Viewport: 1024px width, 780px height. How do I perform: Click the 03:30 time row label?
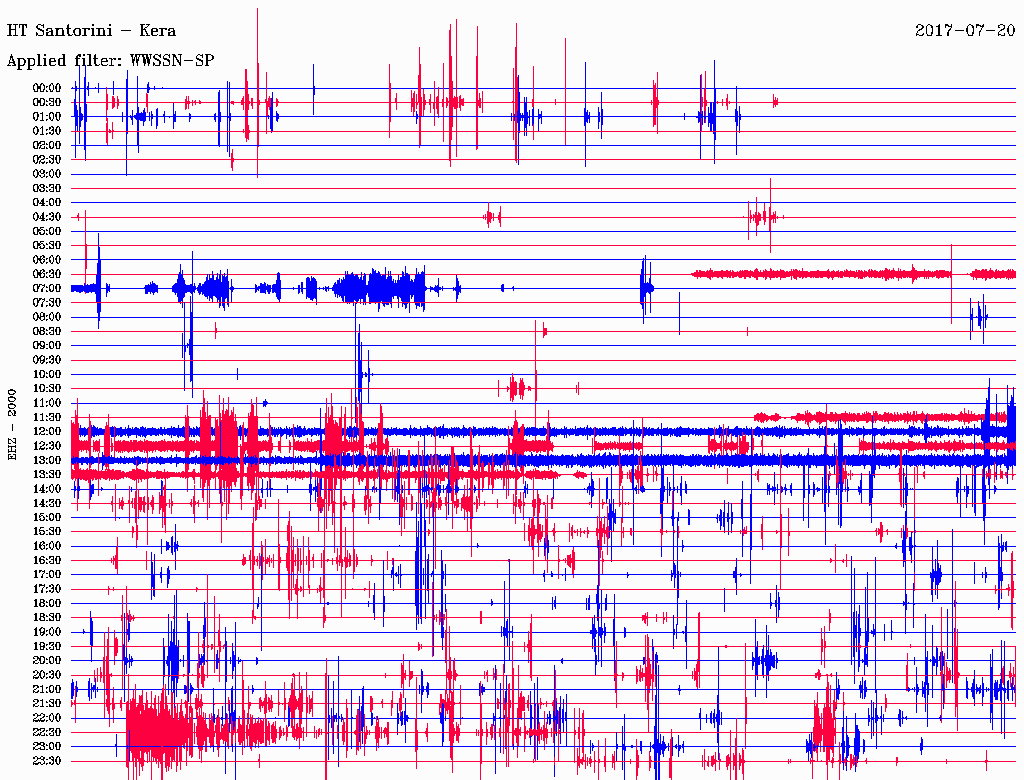pyautogui.click(x=47, y=188)
